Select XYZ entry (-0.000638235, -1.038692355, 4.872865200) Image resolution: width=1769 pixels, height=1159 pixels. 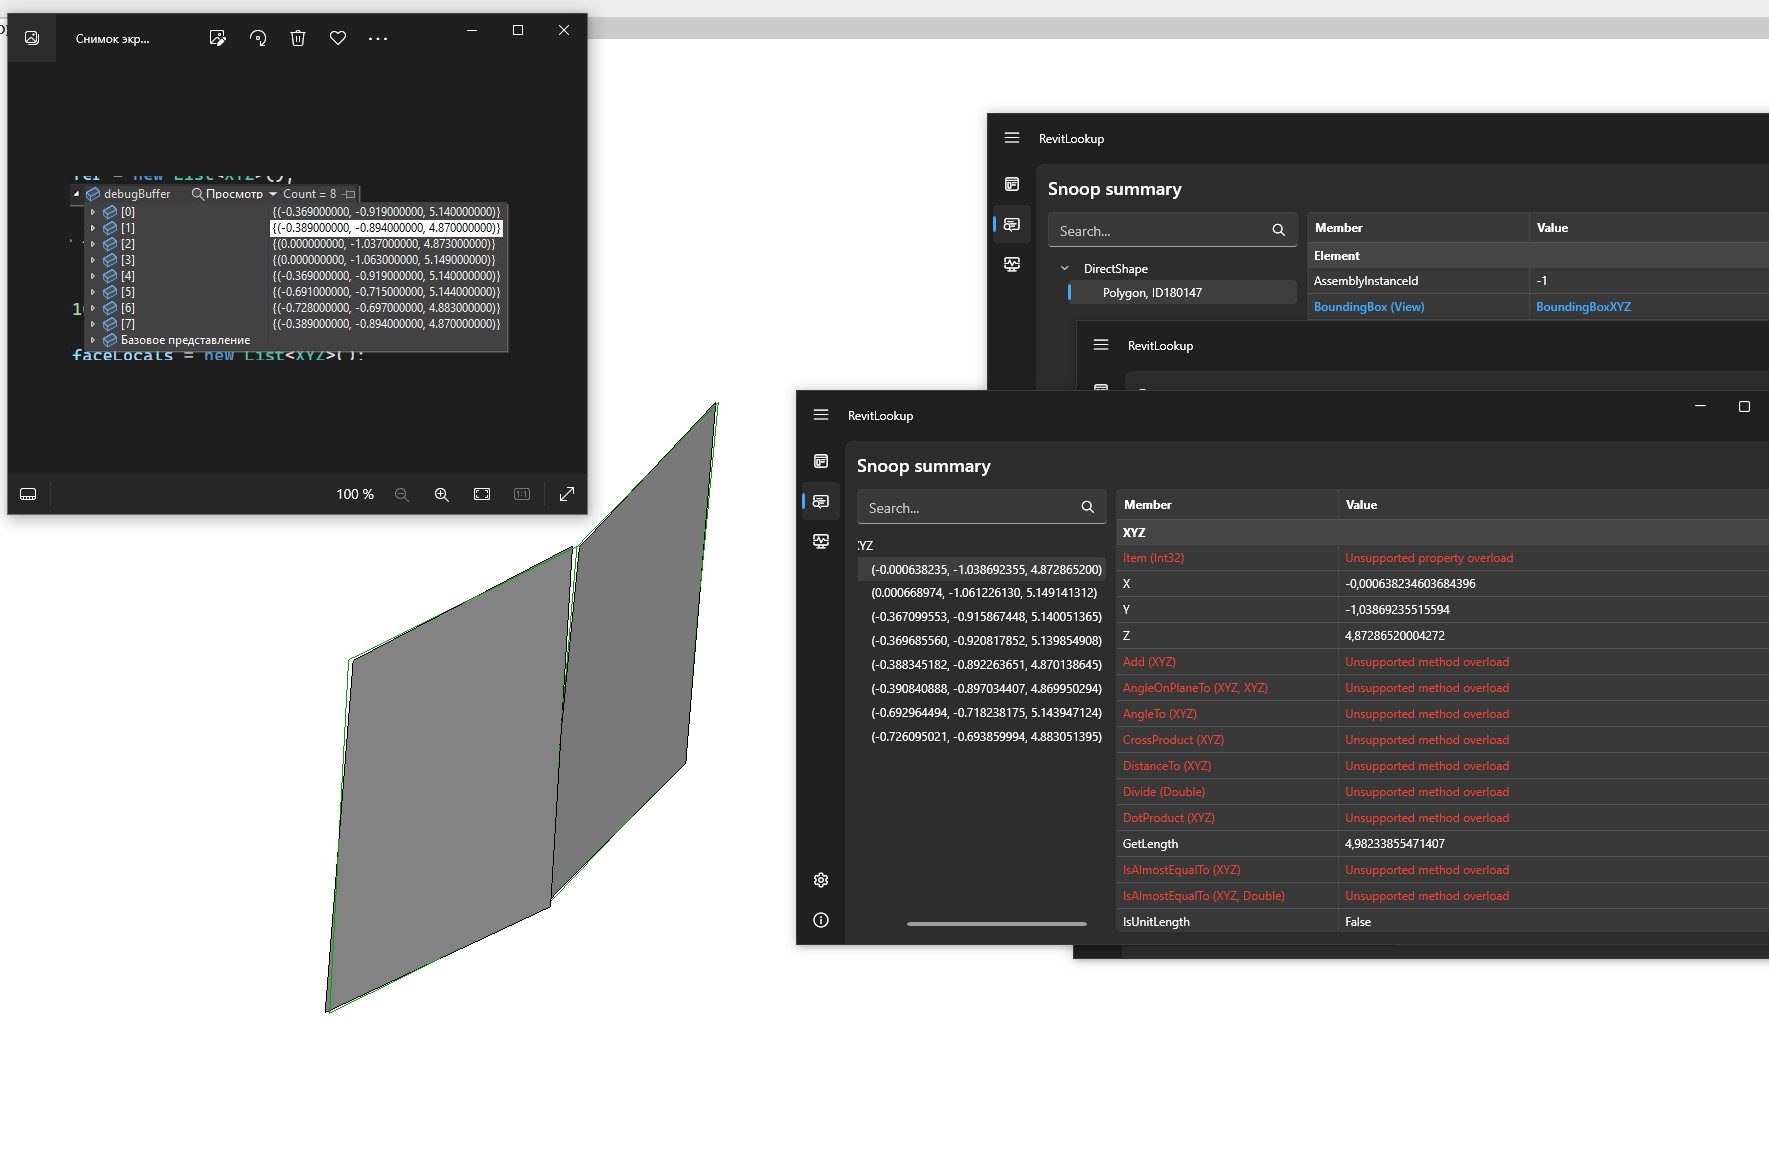[x=982, y=569]
